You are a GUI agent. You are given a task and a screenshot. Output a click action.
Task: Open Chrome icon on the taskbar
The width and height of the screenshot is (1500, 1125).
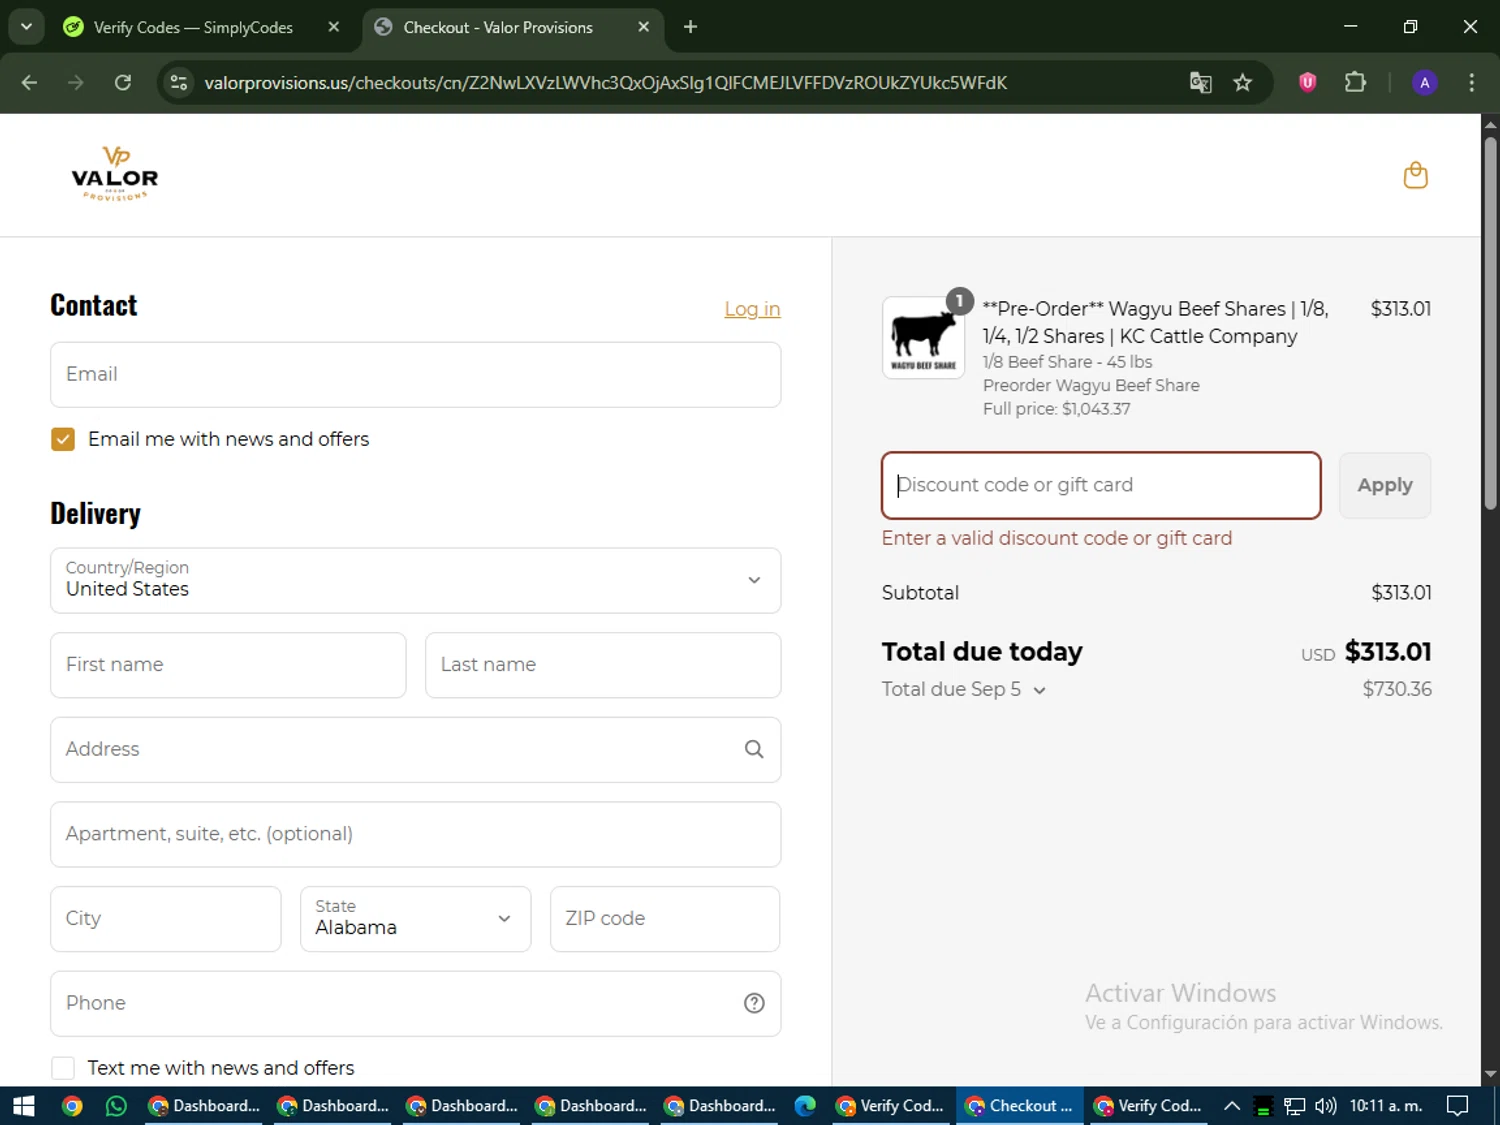[x=72, y=1105]
